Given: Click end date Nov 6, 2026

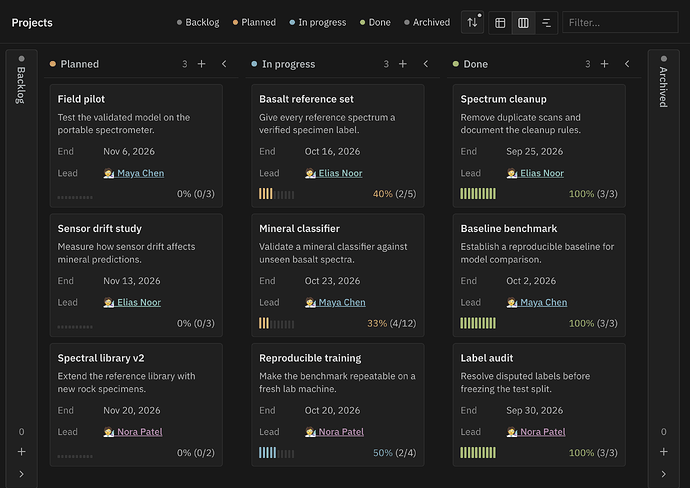Looking at the screenshot, I should pos(129,151).
